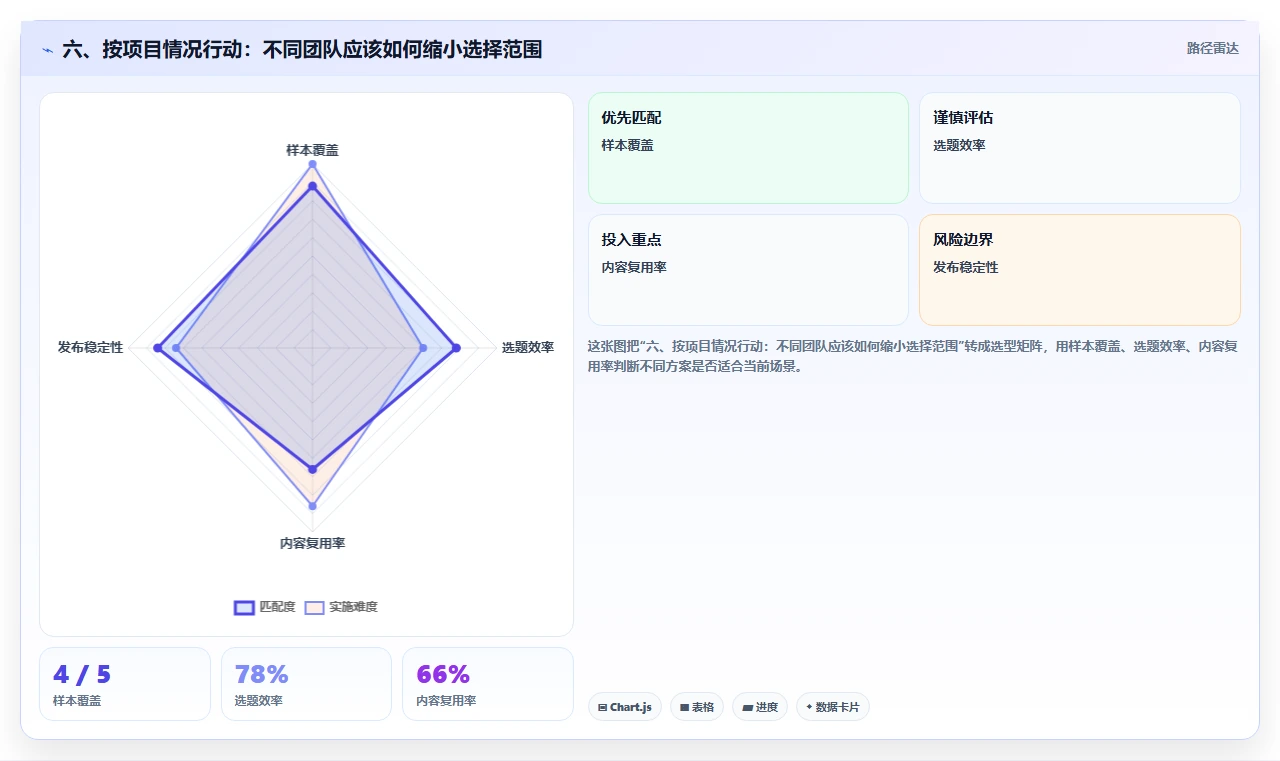Click 发布稳定性 text in 风险边界 card

click(966, 268)
